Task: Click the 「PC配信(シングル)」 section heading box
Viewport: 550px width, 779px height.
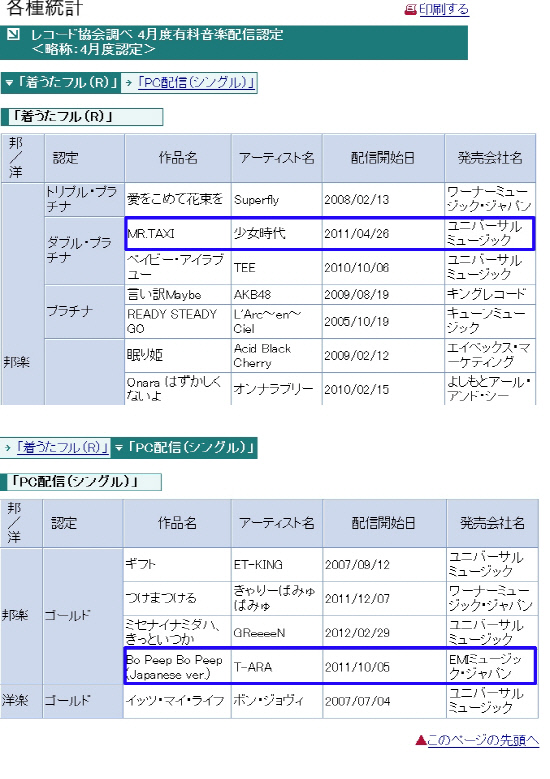Action: click(81, 481)
